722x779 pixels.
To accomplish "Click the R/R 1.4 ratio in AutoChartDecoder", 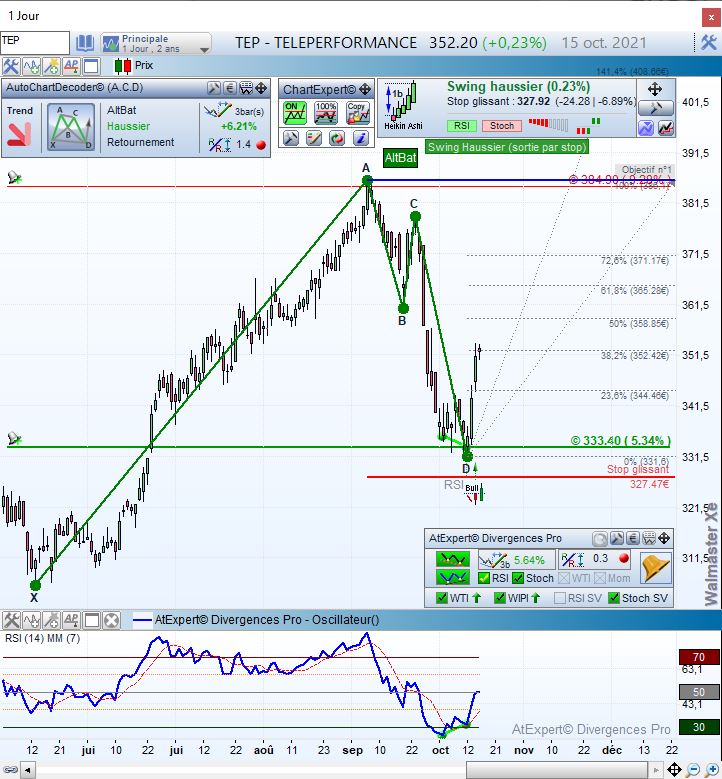I will coord(237,145).
